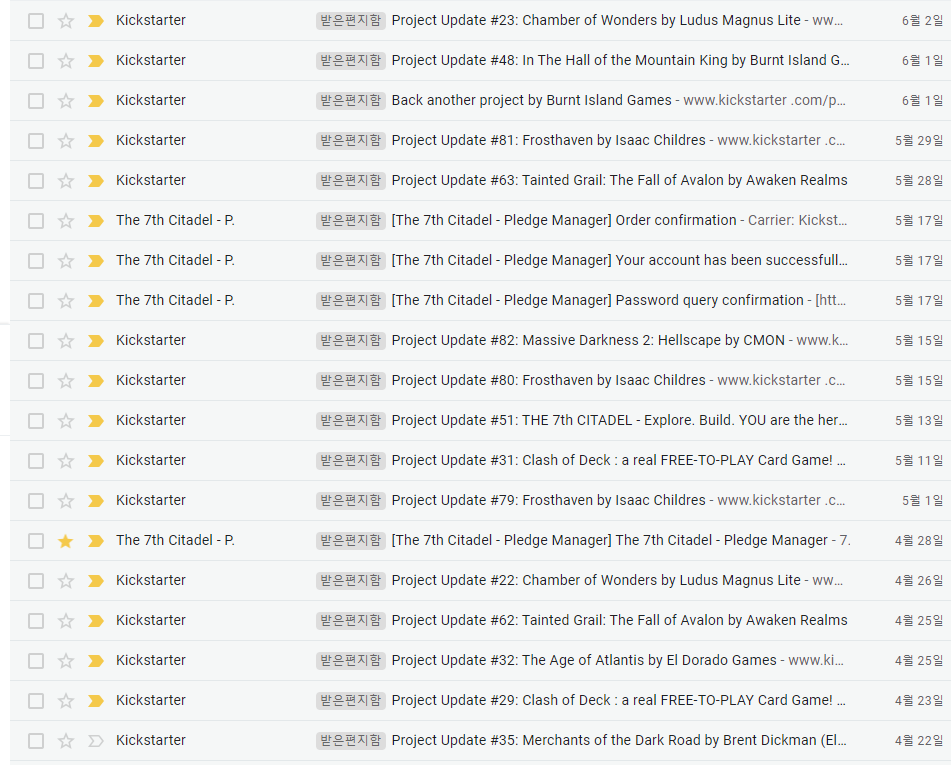Select checkbox for 7th Citadel Order confirmation email

pos(36,221)
